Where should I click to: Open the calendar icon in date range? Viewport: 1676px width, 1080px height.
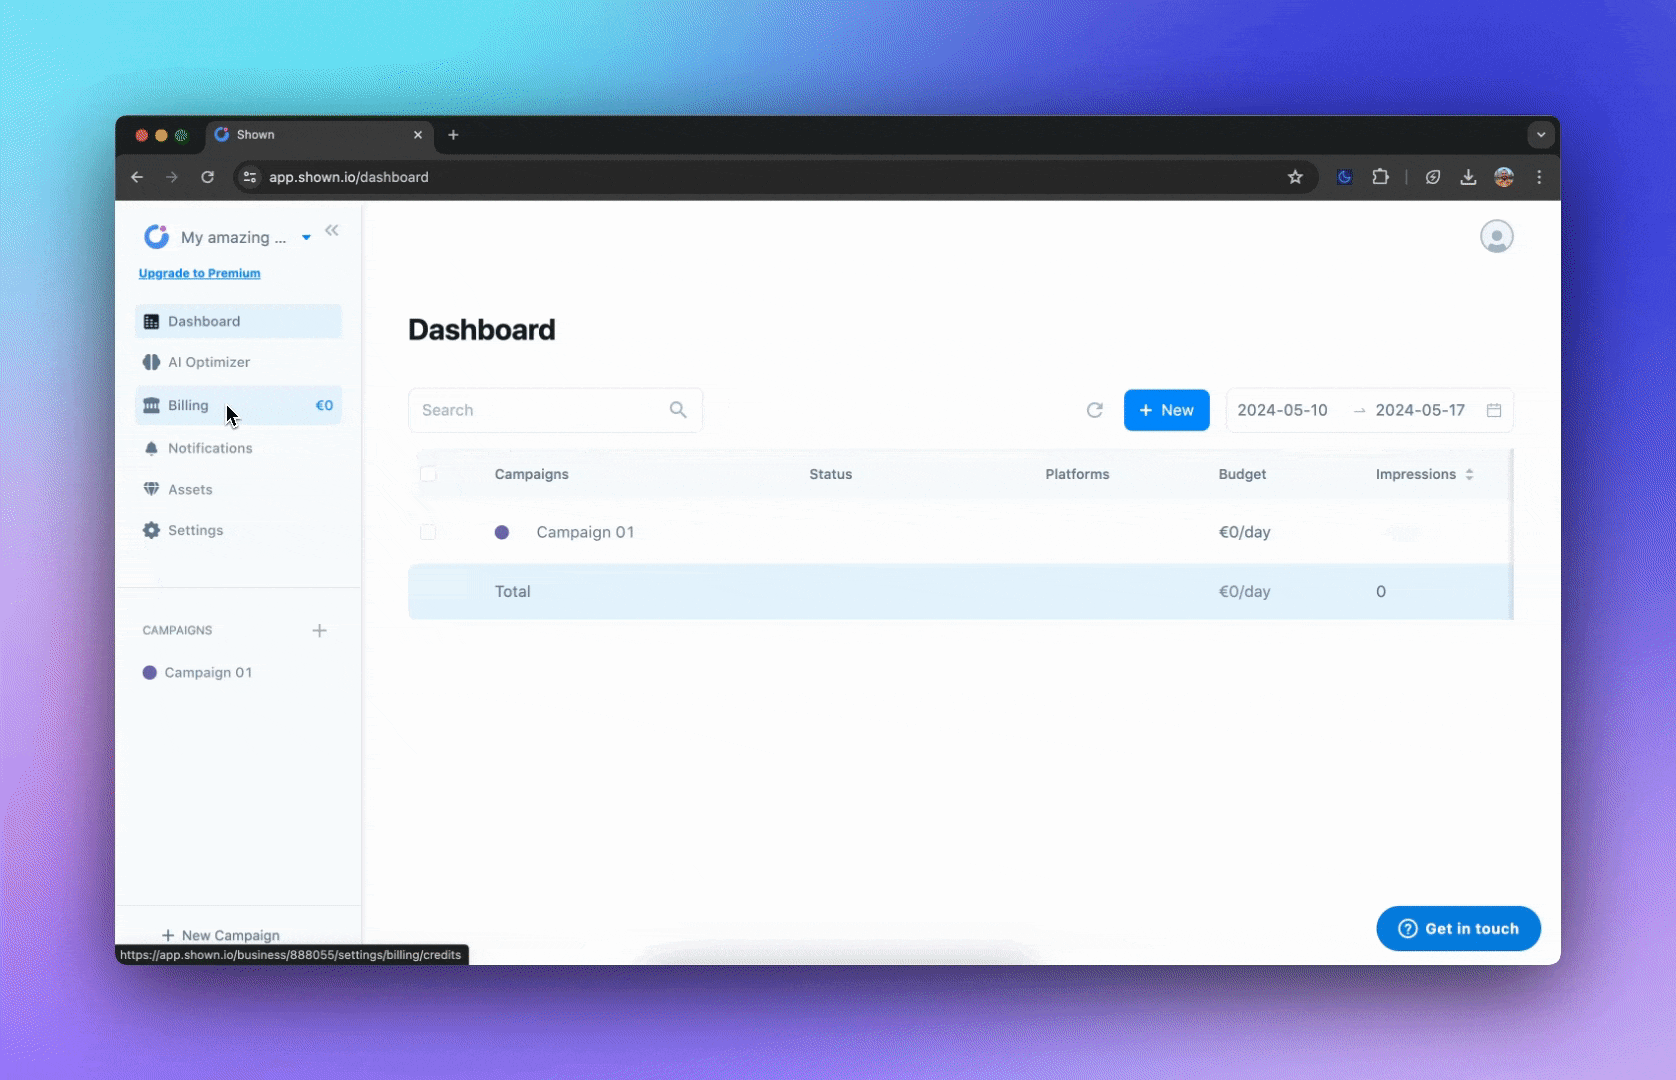tap(1494, 410)
